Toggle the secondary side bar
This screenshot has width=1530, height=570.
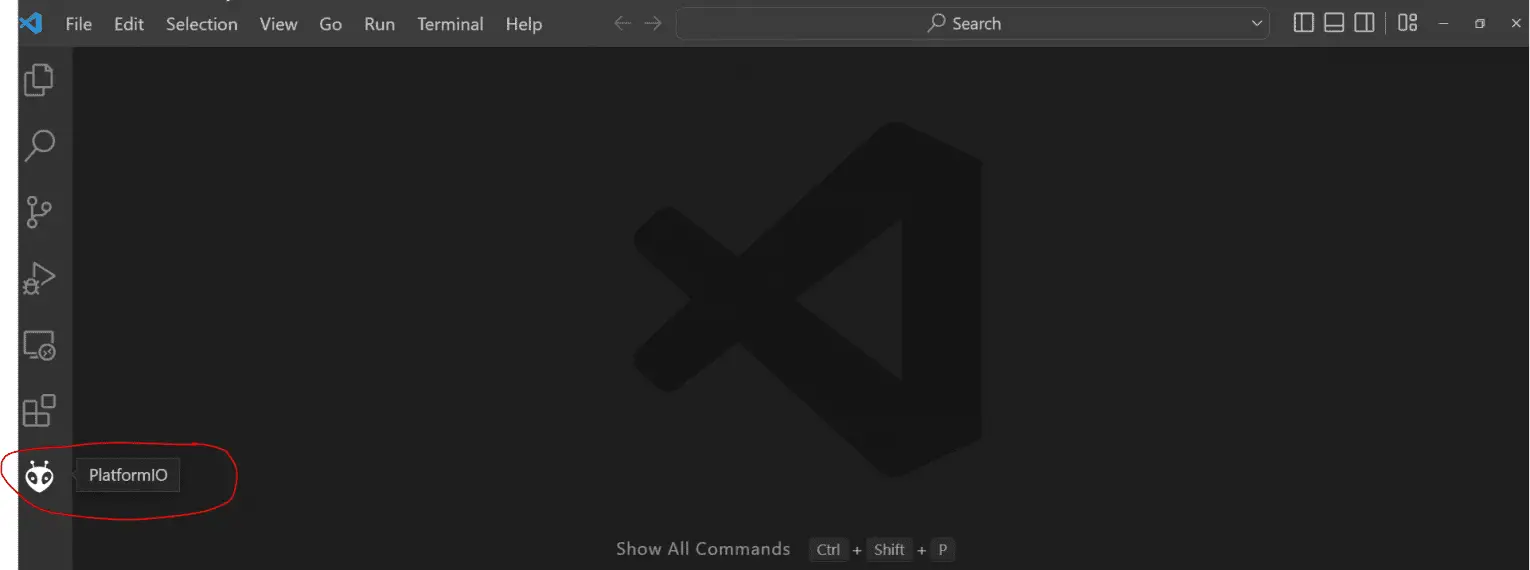(x=1364, y=23)
